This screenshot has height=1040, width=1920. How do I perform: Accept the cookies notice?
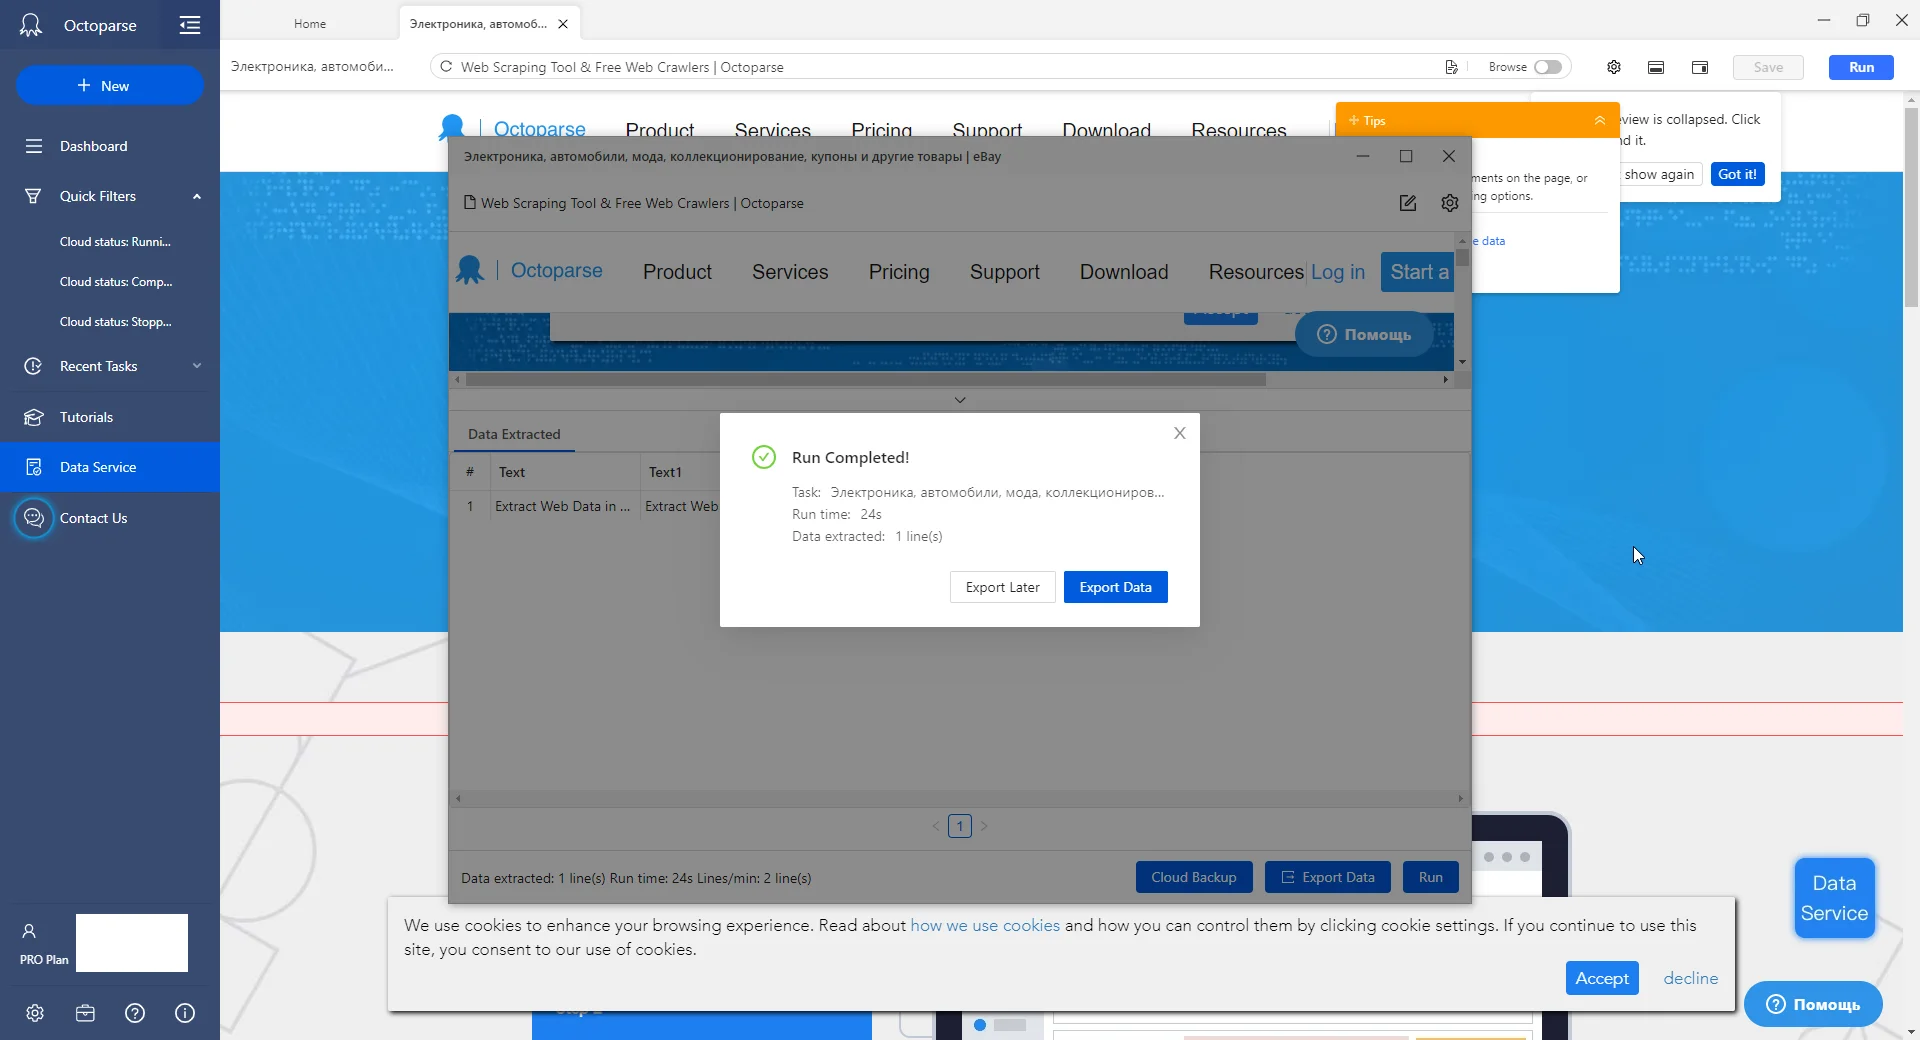[1602, 978]
